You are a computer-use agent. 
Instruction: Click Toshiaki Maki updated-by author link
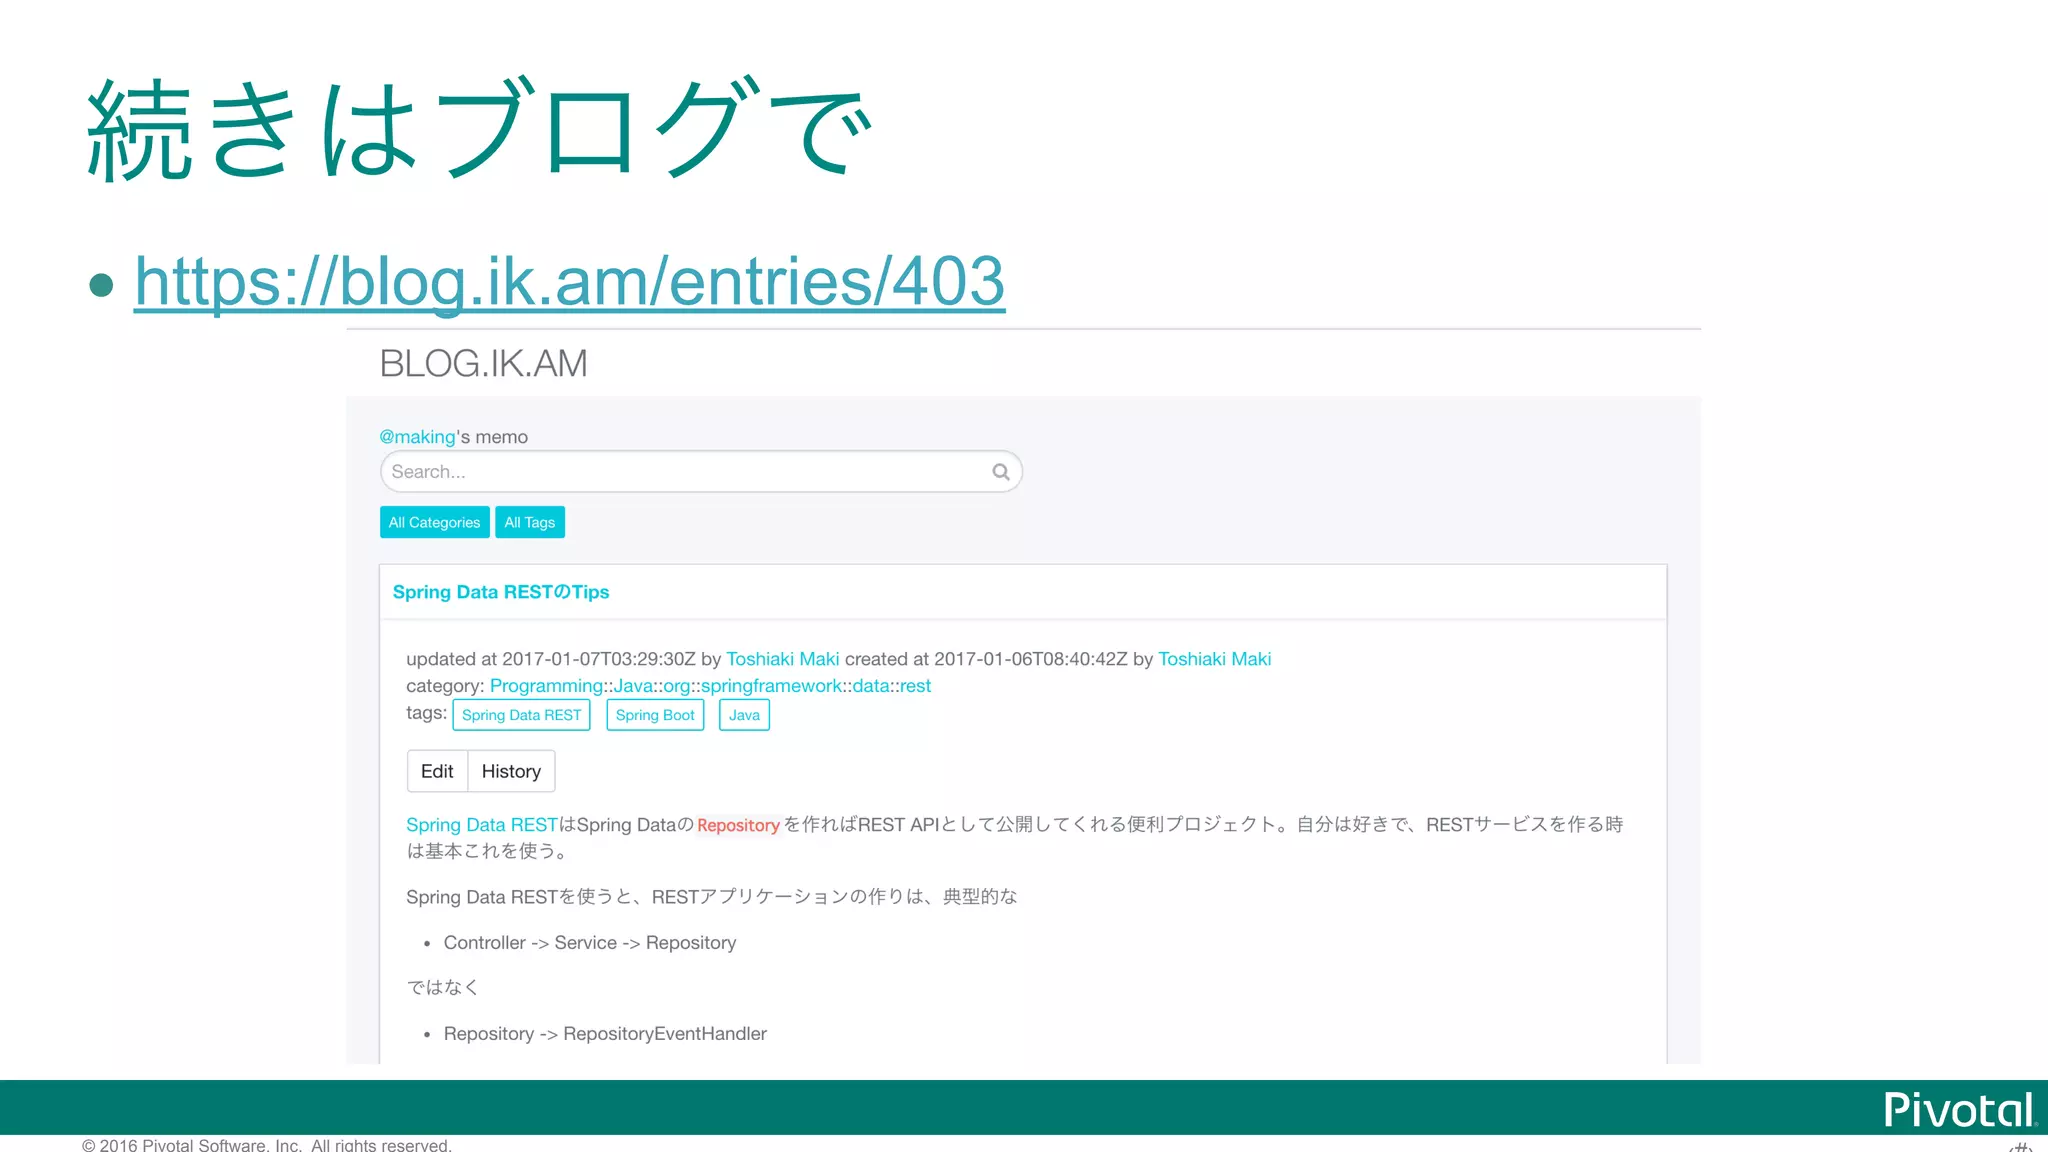click(x=782, y=659)
